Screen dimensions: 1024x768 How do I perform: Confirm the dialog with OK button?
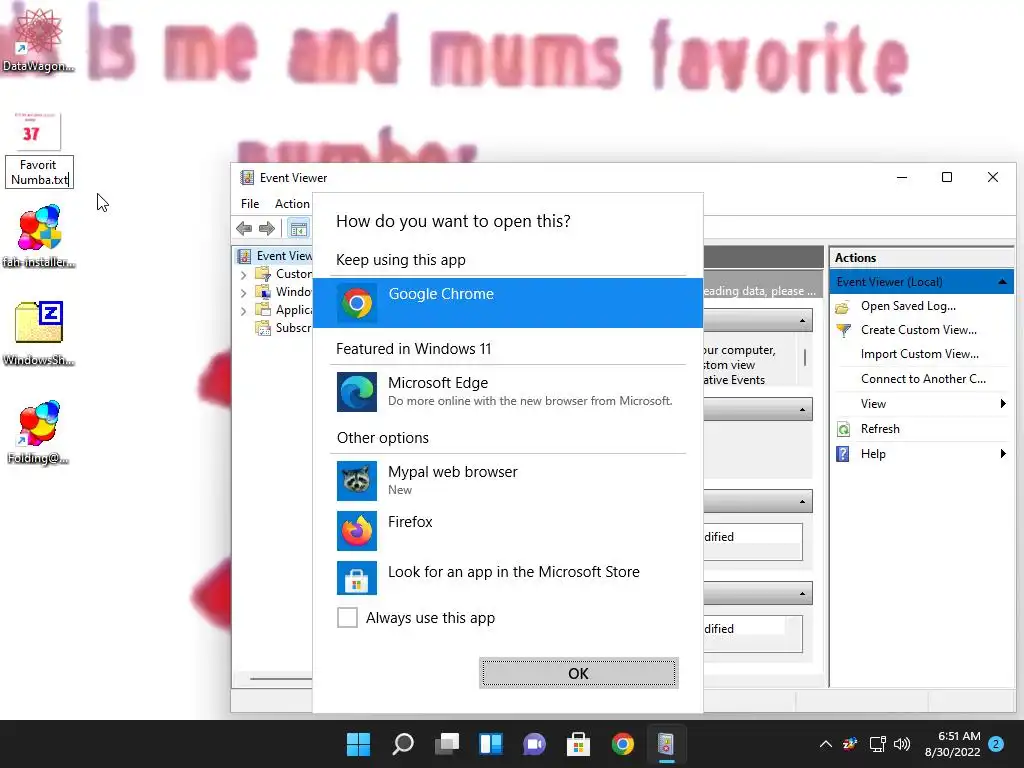[x=579, y=673]
